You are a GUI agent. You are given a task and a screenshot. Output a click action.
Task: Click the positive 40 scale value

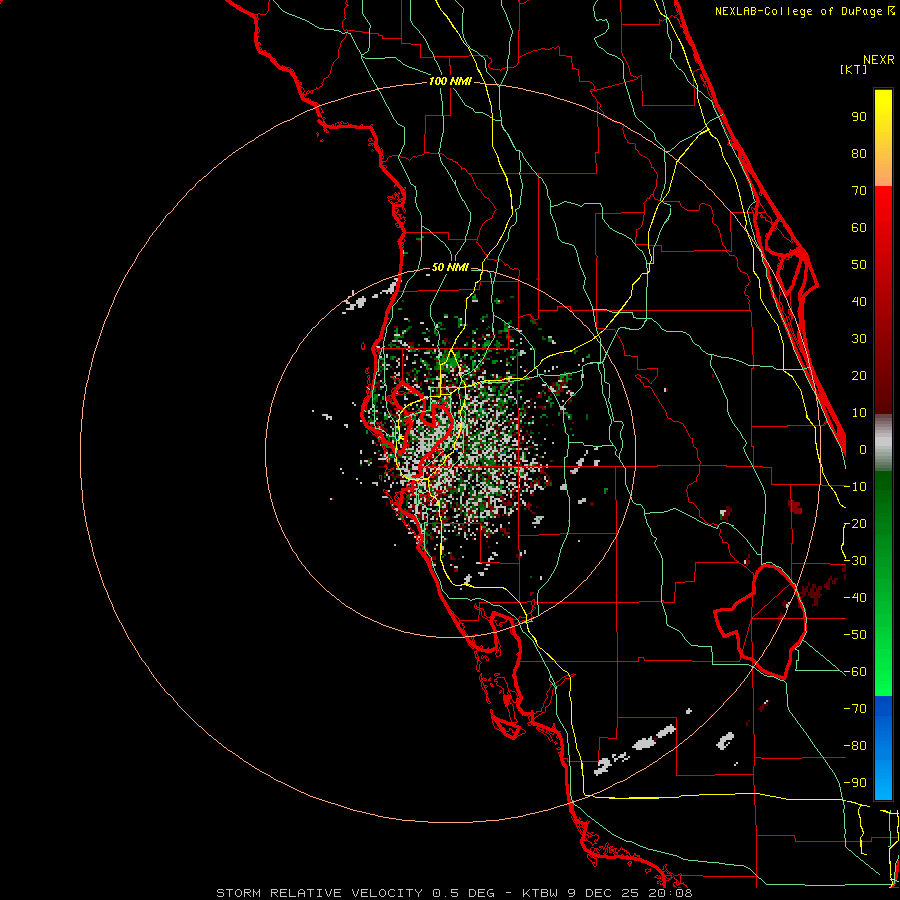pyautogui.click(x=859, y=301)
